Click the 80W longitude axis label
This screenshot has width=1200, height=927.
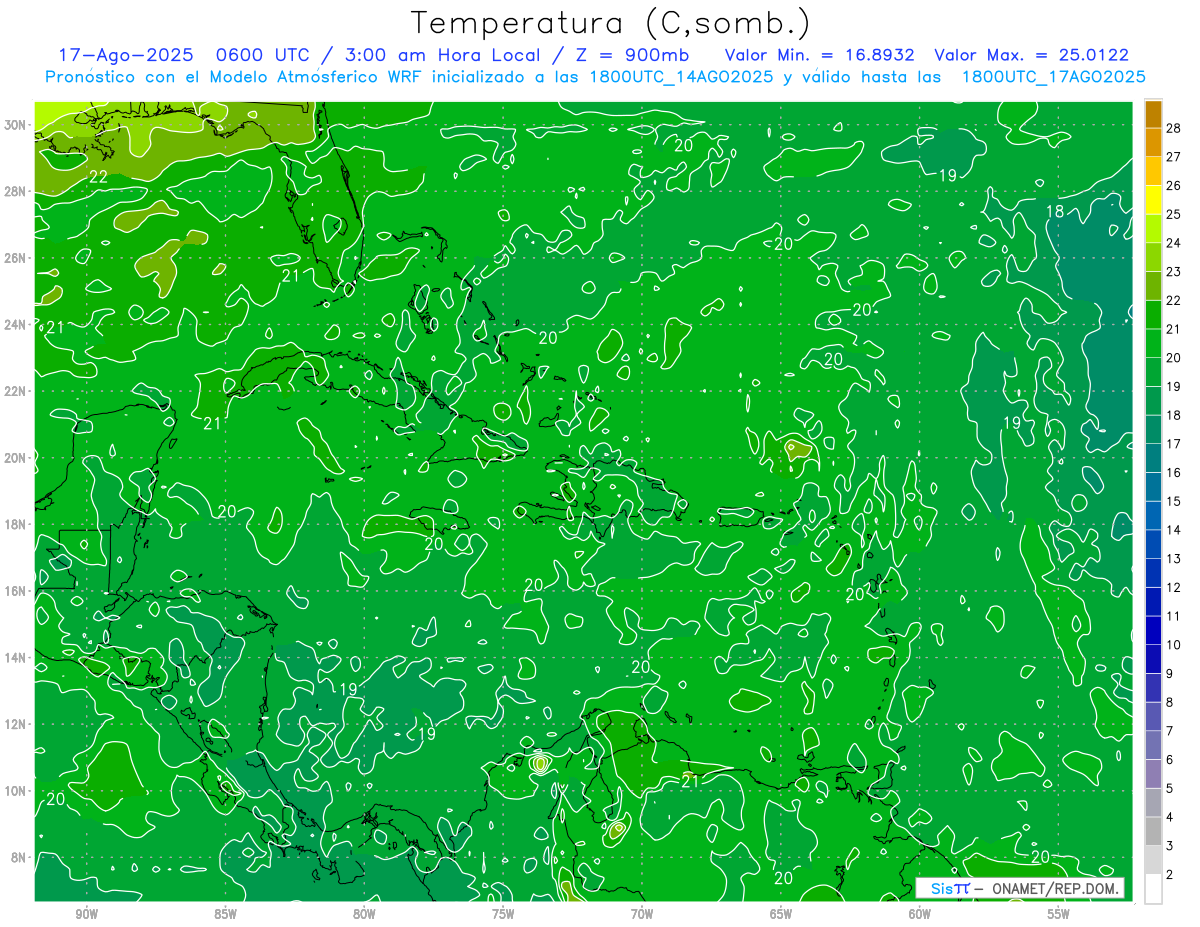pyautogui.click(x=364, y=915)
